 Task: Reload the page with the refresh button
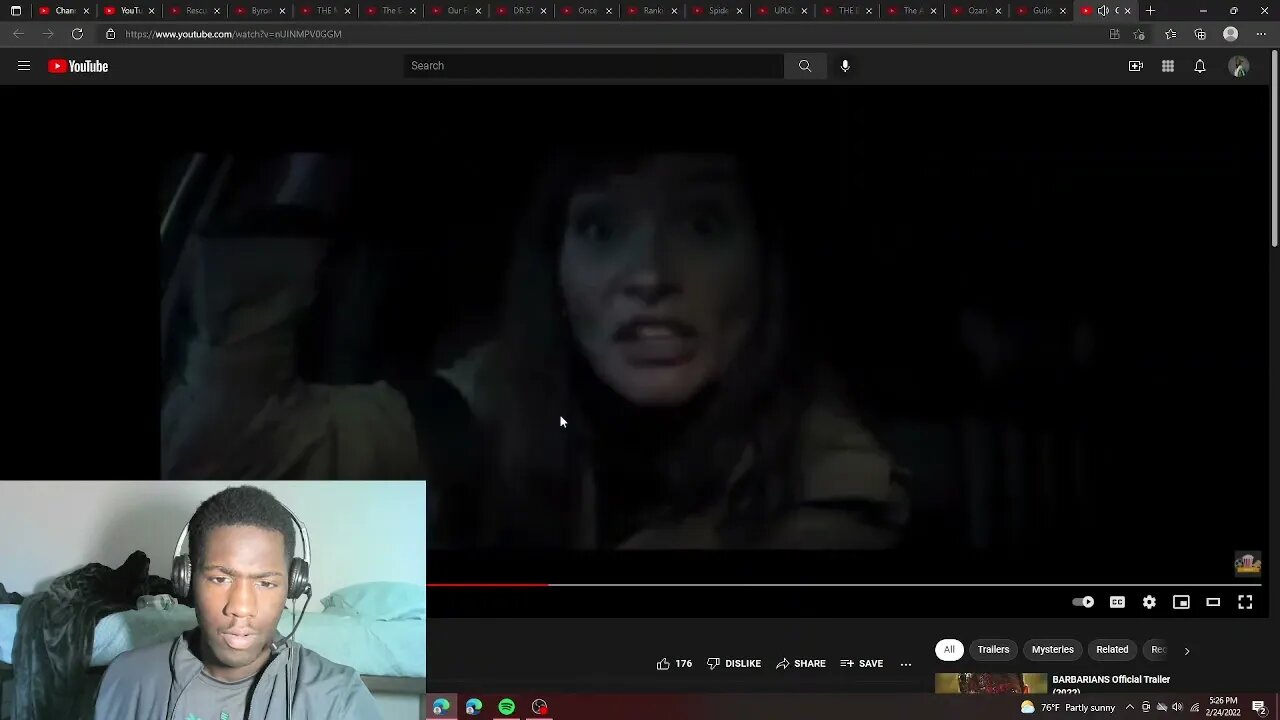coord(77,34)
